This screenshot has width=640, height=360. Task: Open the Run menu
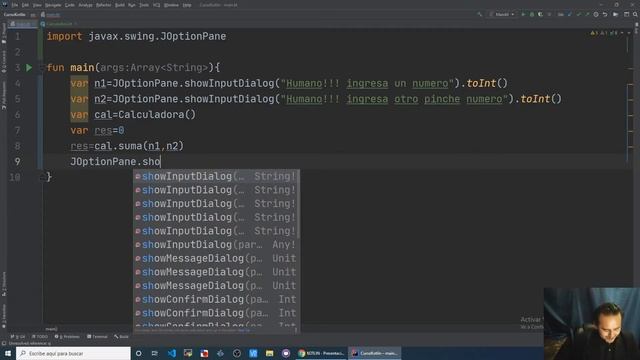(x=131, y=5)
